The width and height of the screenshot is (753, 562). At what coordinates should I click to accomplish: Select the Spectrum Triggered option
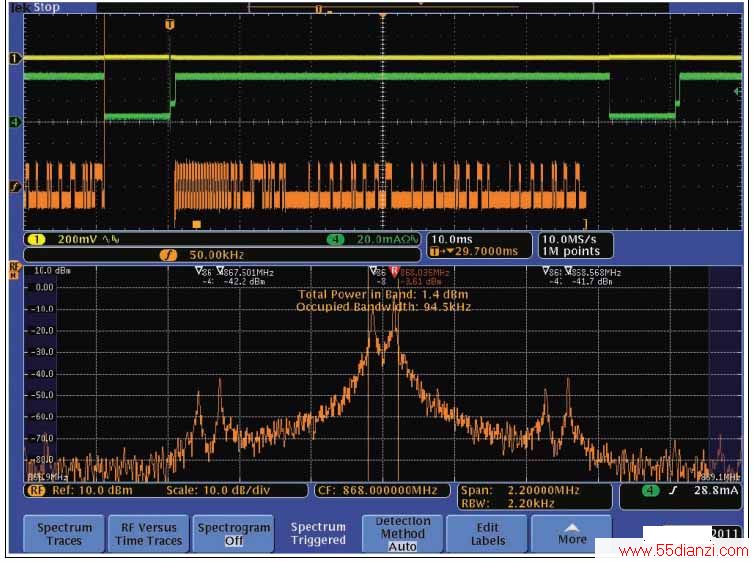coord(318,533)
